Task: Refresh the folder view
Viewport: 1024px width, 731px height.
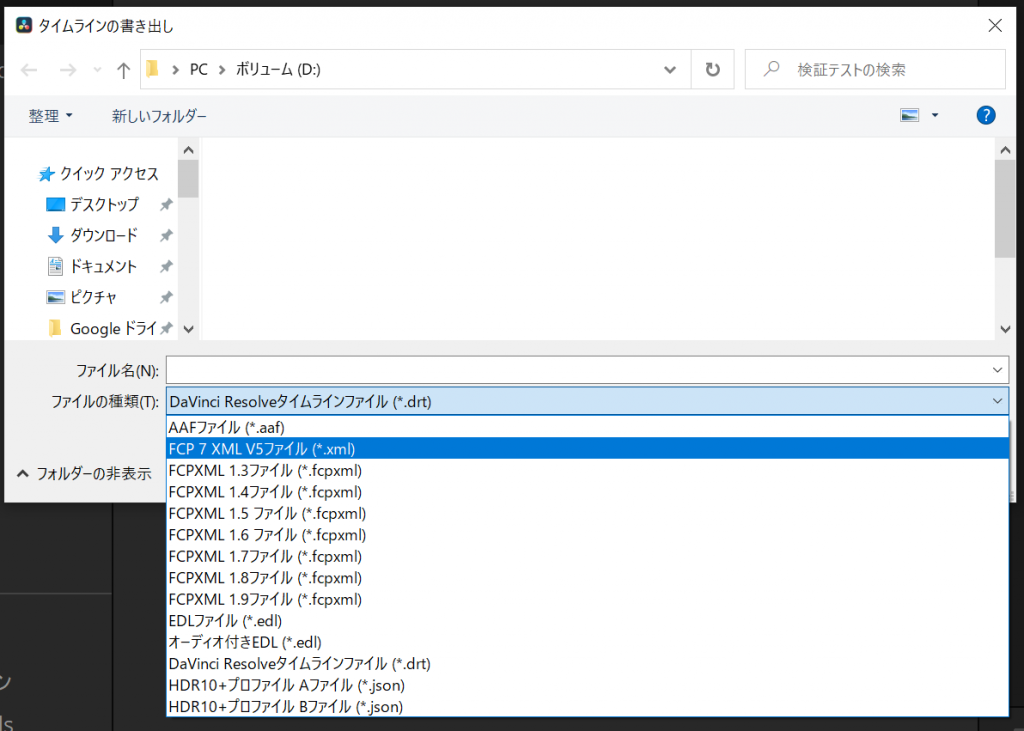Action: pos(712,69)
